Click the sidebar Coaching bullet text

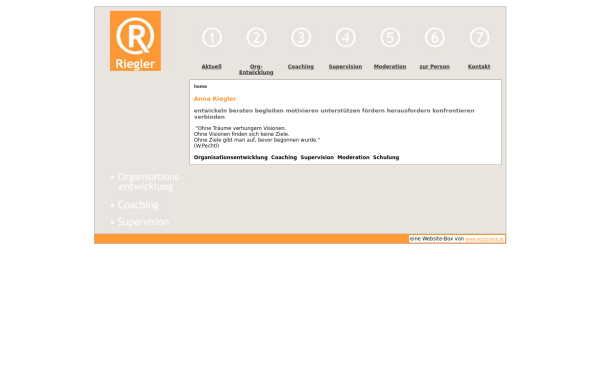(138, 205)
